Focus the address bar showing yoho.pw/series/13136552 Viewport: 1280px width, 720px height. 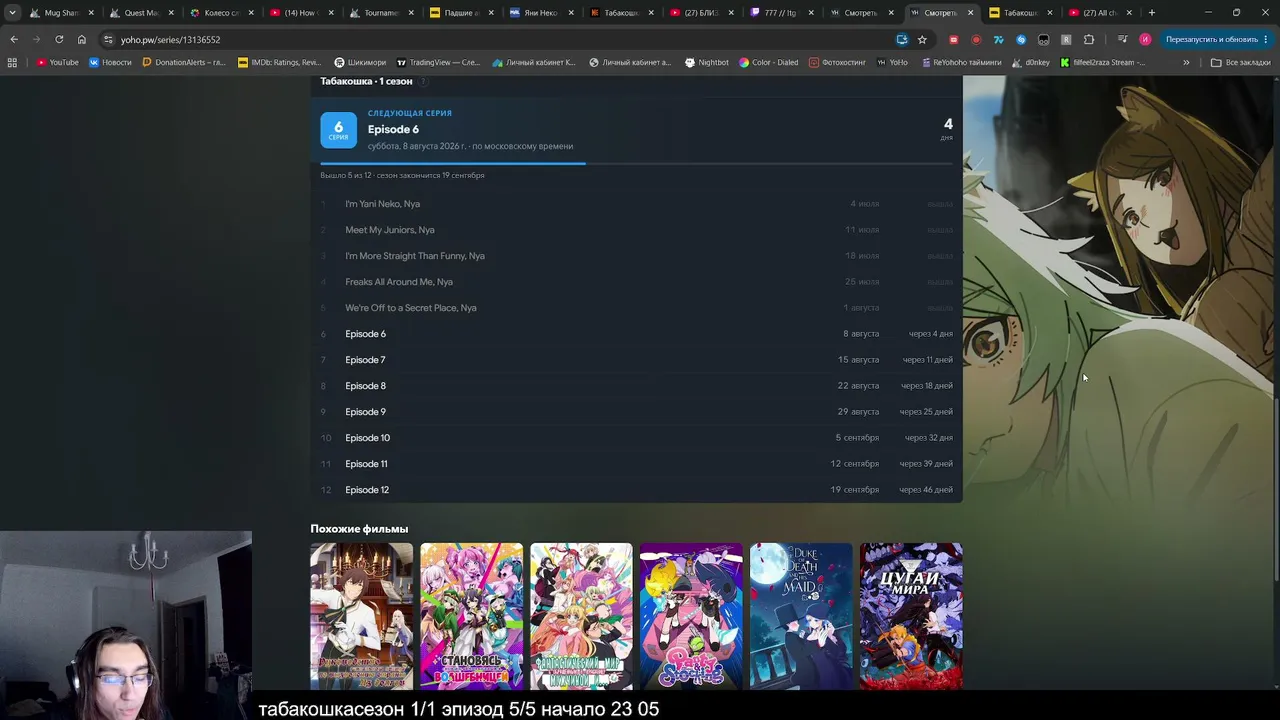(500, 39)
